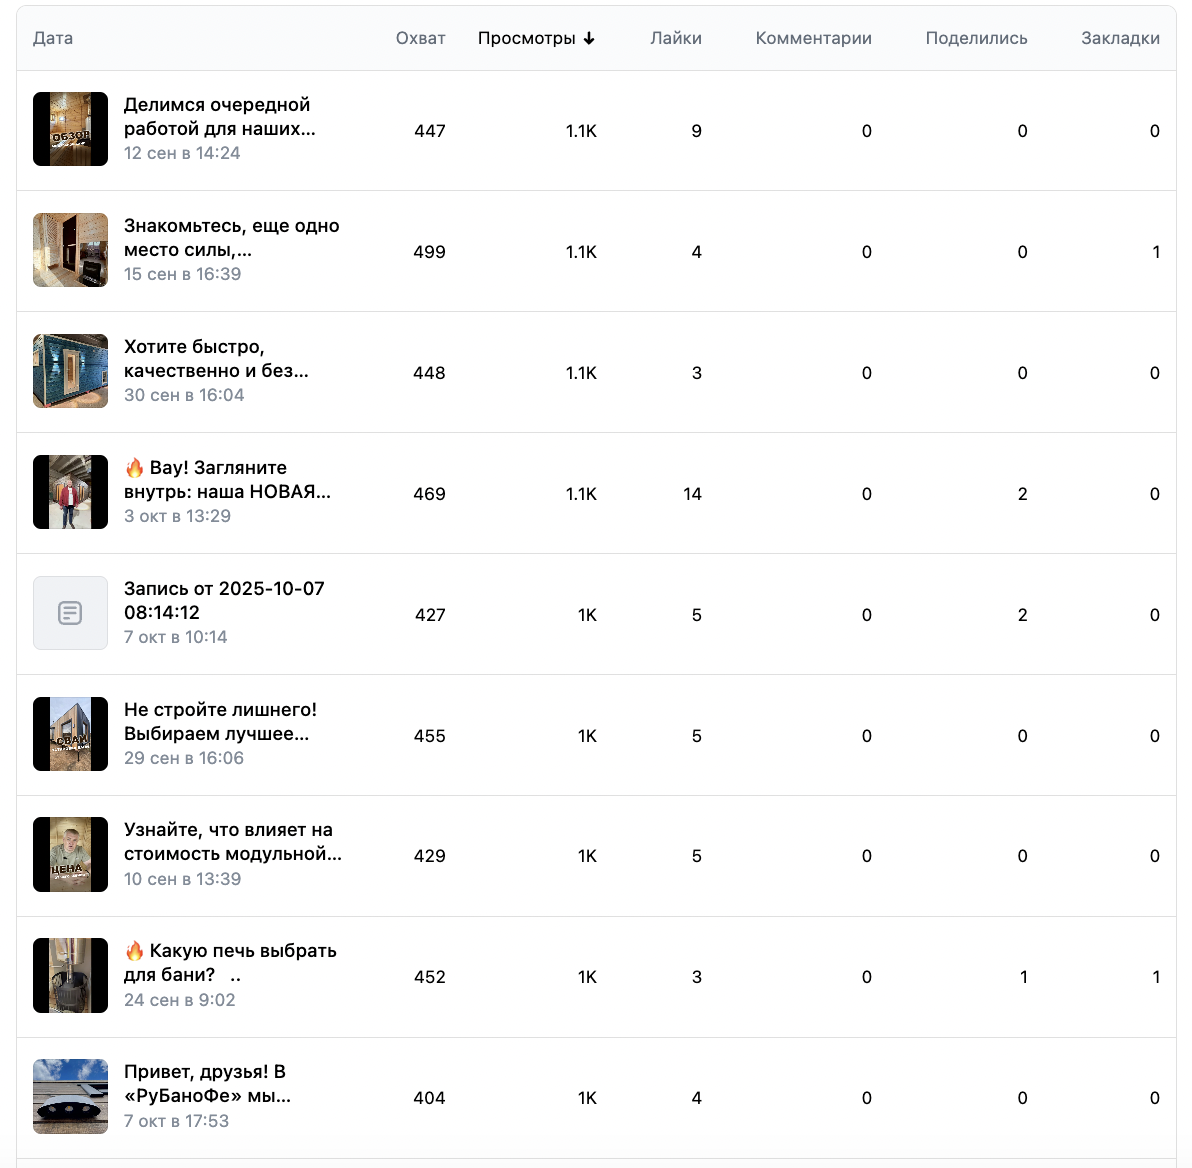This screenshot has height=1168, width=1192.
Task: Open the post Хотите быстро, качественно
Action: click(216, 359)
